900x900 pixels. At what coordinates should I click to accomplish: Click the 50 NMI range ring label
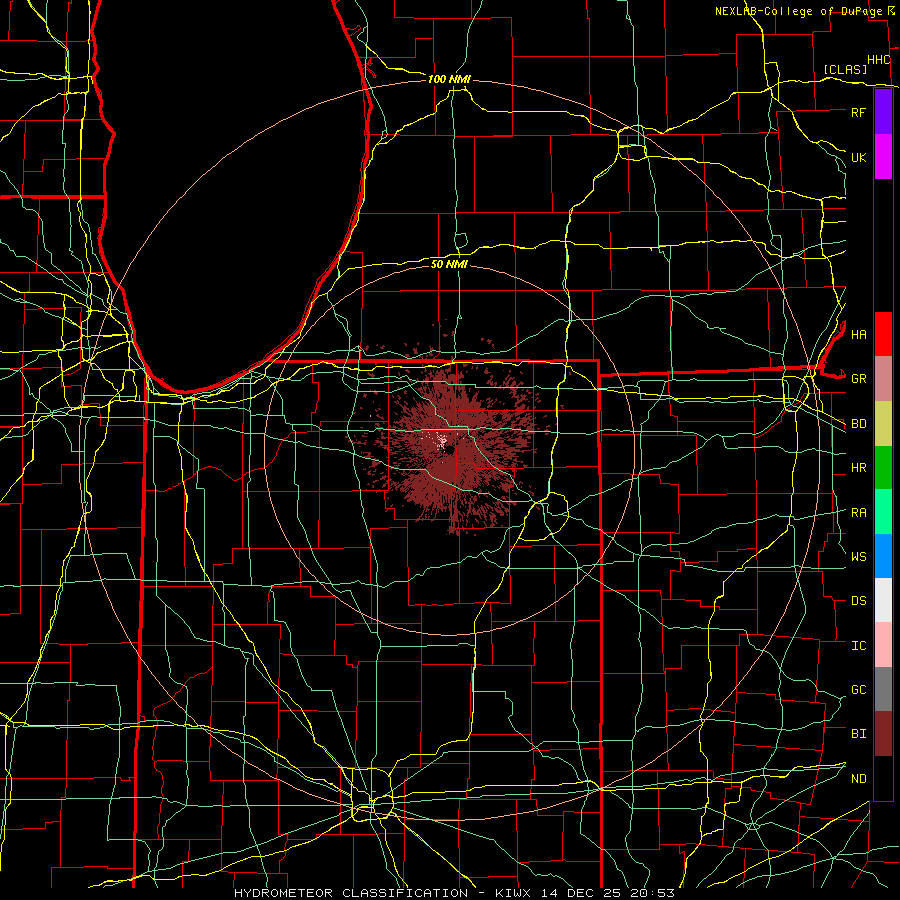click(x=449, y=264)
